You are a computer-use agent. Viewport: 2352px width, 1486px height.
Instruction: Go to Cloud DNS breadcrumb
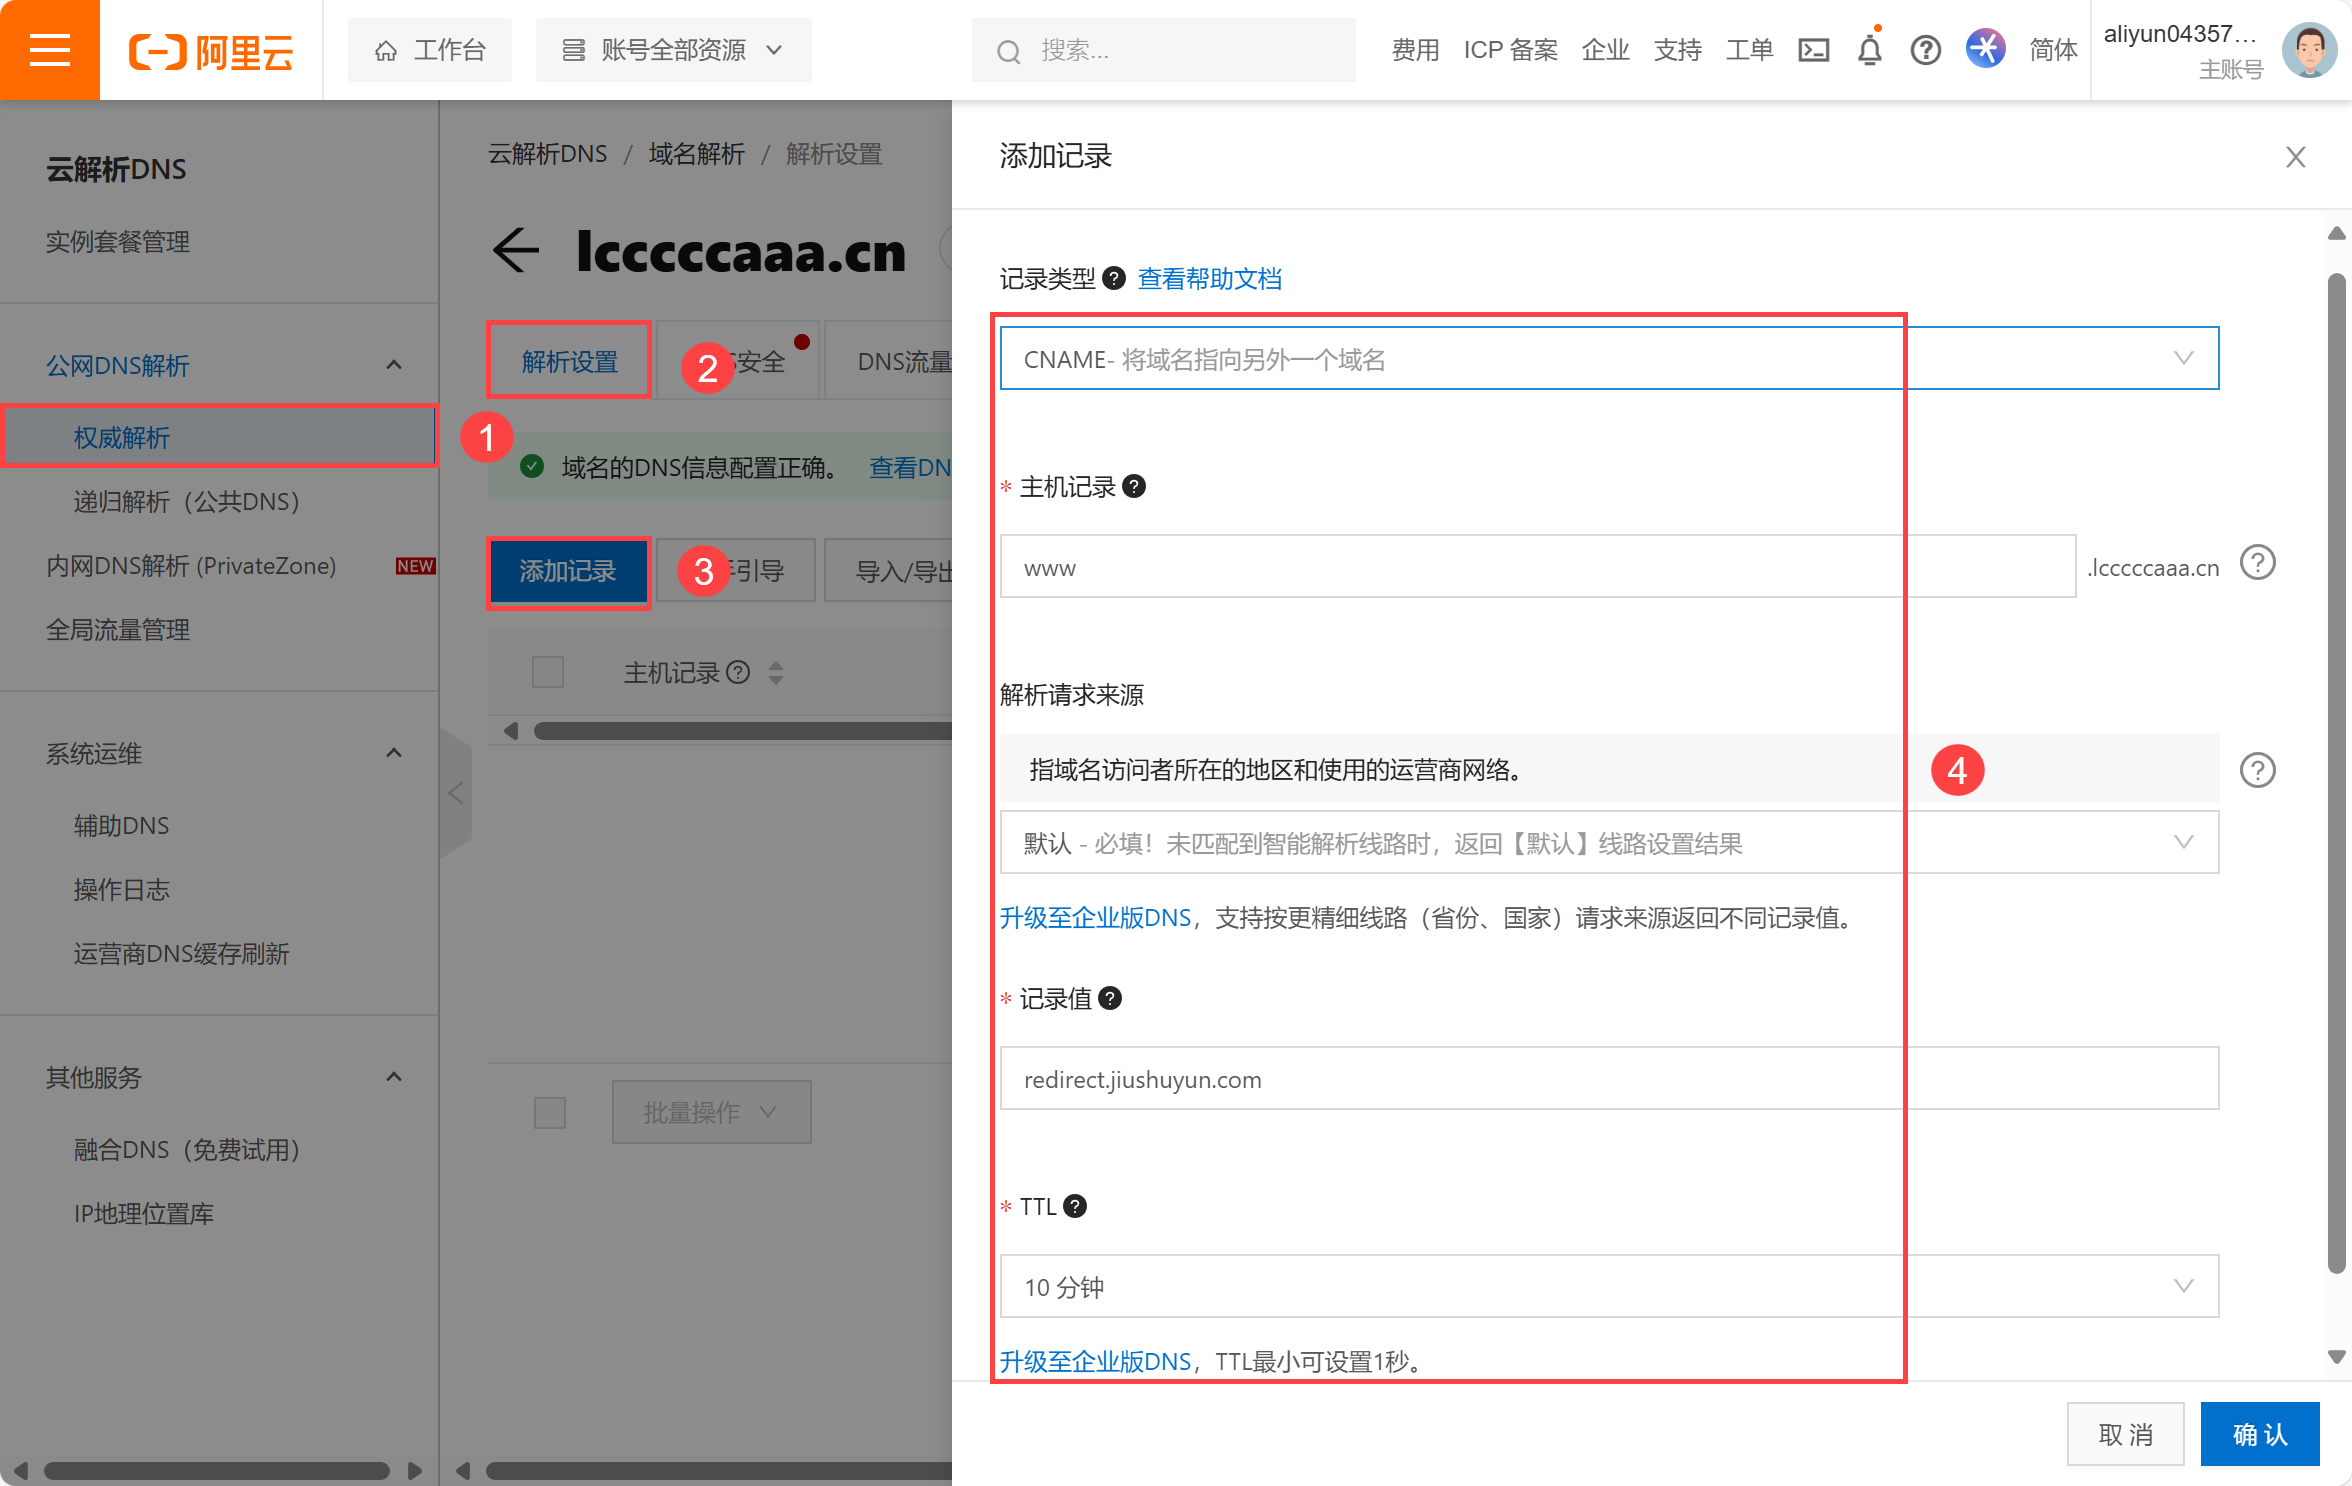(x=548, y=154)
